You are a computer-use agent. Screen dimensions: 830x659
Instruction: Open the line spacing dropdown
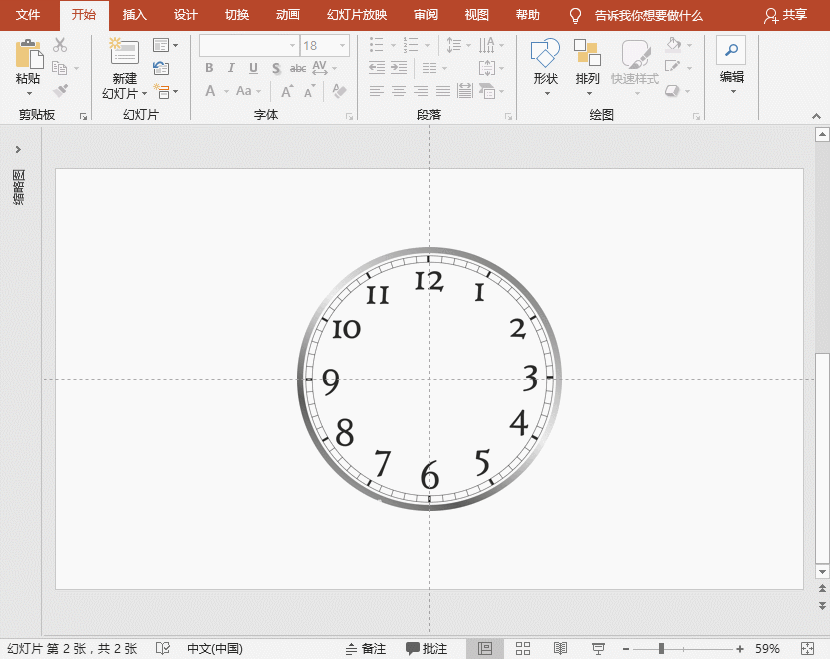(468, 46)
